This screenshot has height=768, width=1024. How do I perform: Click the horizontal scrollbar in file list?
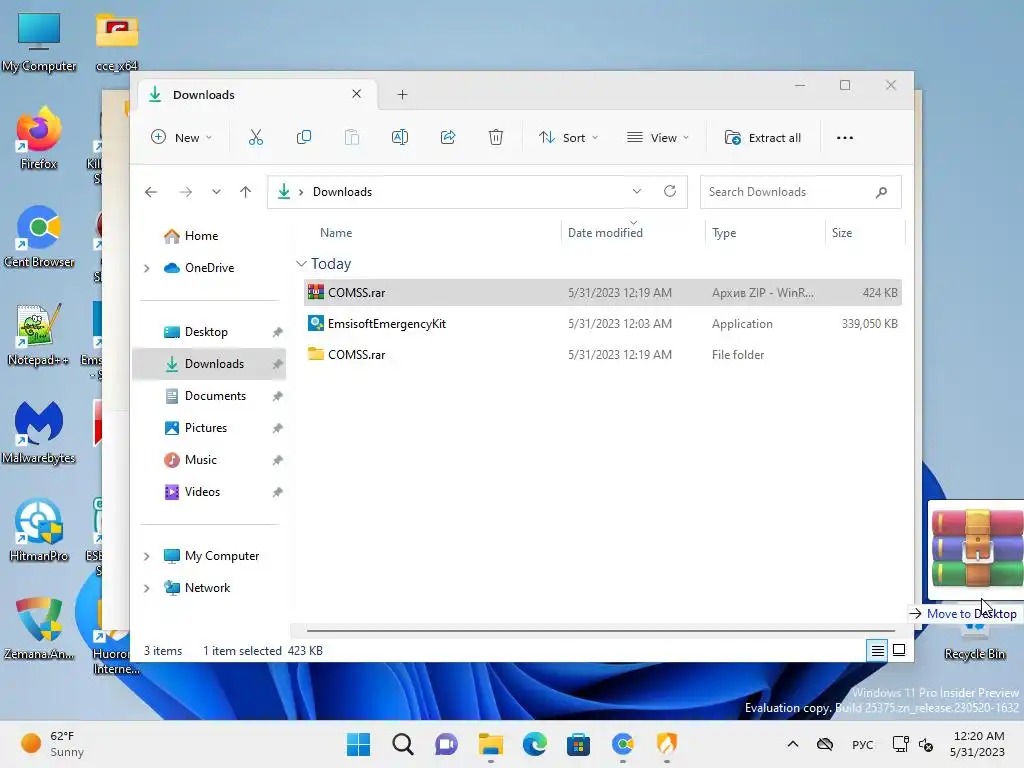tap(600, 631)
